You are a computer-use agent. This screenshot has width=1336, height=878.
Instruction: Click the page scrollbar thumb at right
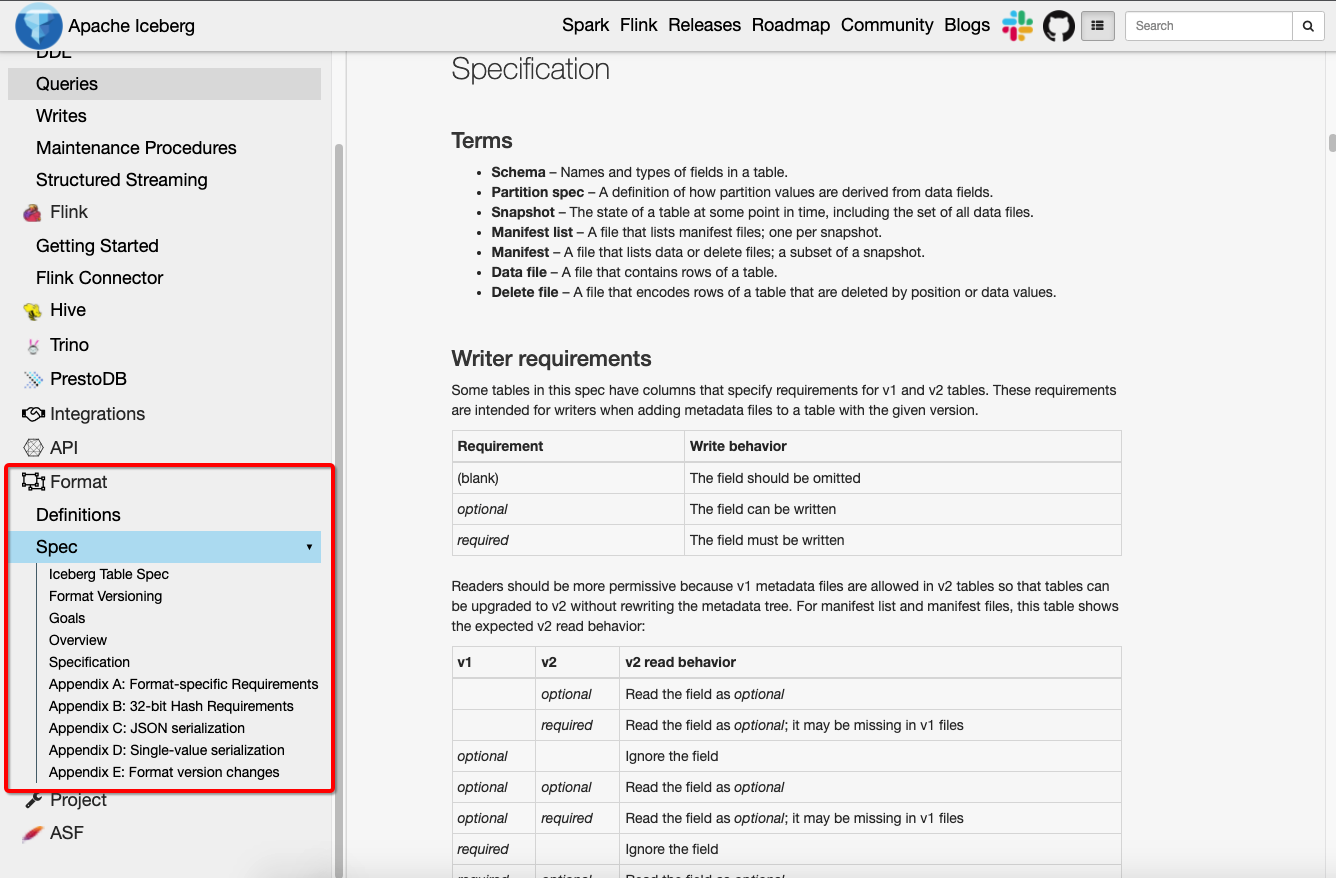(1331, 143)
